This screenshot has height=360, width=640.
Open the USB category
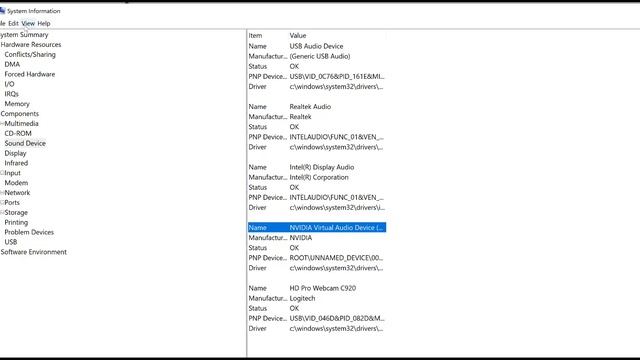pyautogui.click(x=11, y=242)
